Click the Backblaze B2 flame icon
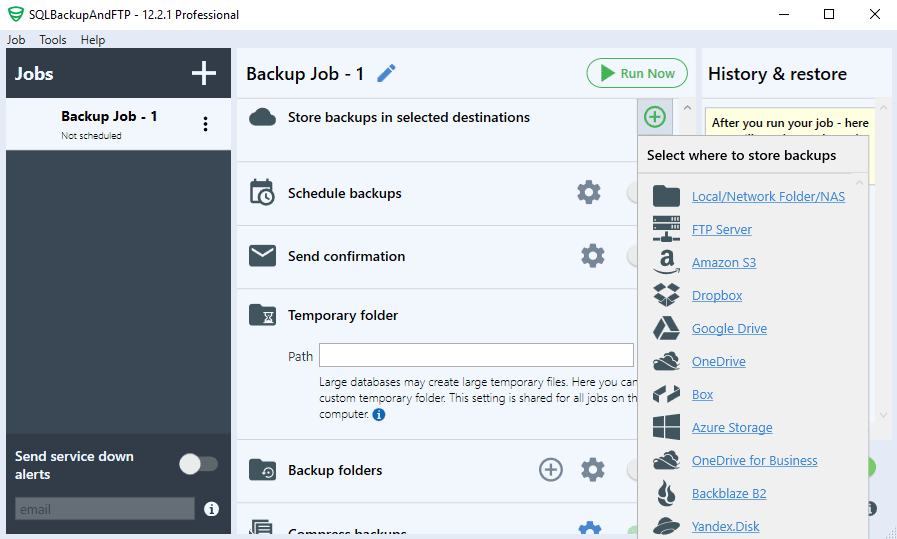The width and height of the screenshot is (897, 539). (x=666, y=493)
